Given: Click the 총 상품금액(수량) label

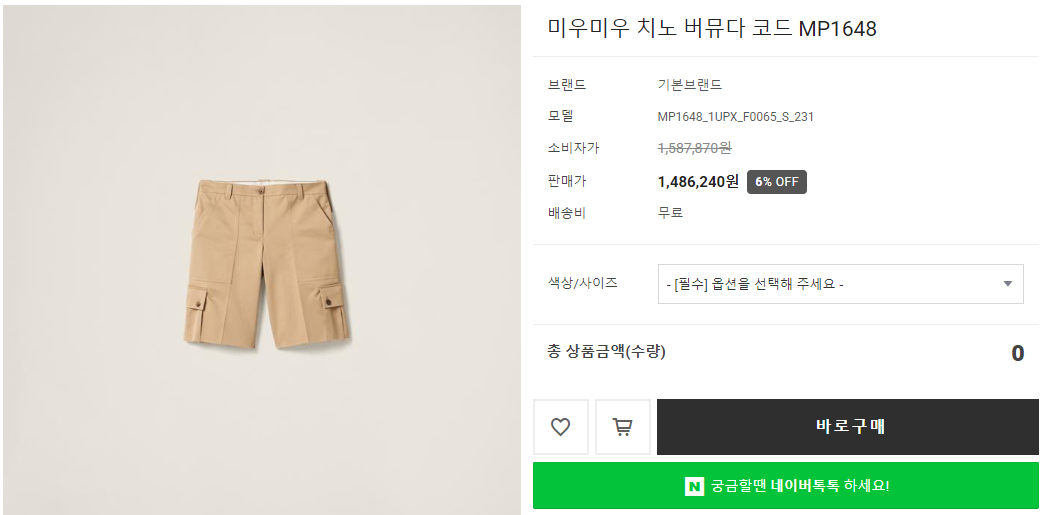Looking at the screenshot, I should point(606,351).
